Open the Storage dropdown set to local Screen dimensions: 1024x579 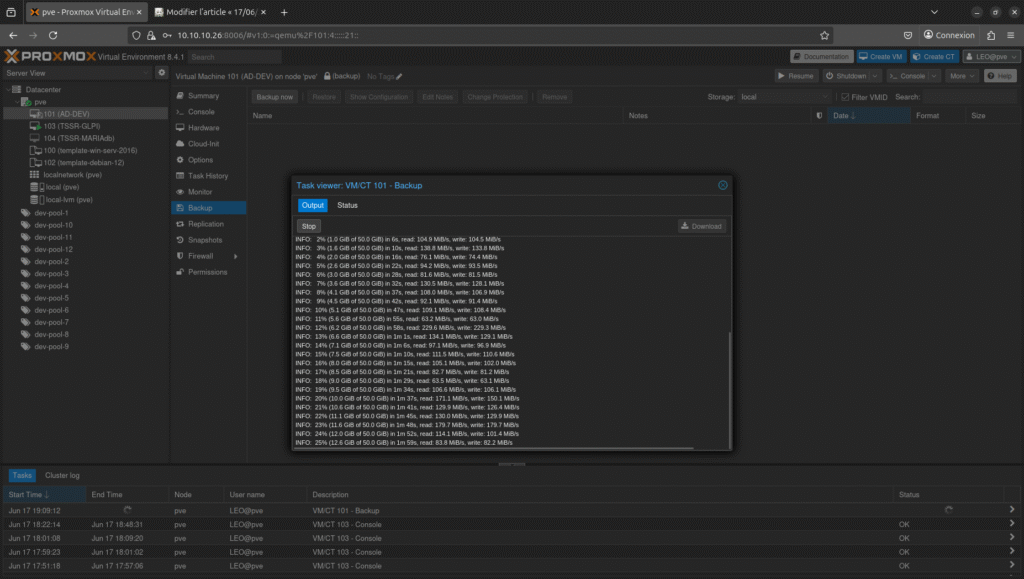(x=784, y=97)
